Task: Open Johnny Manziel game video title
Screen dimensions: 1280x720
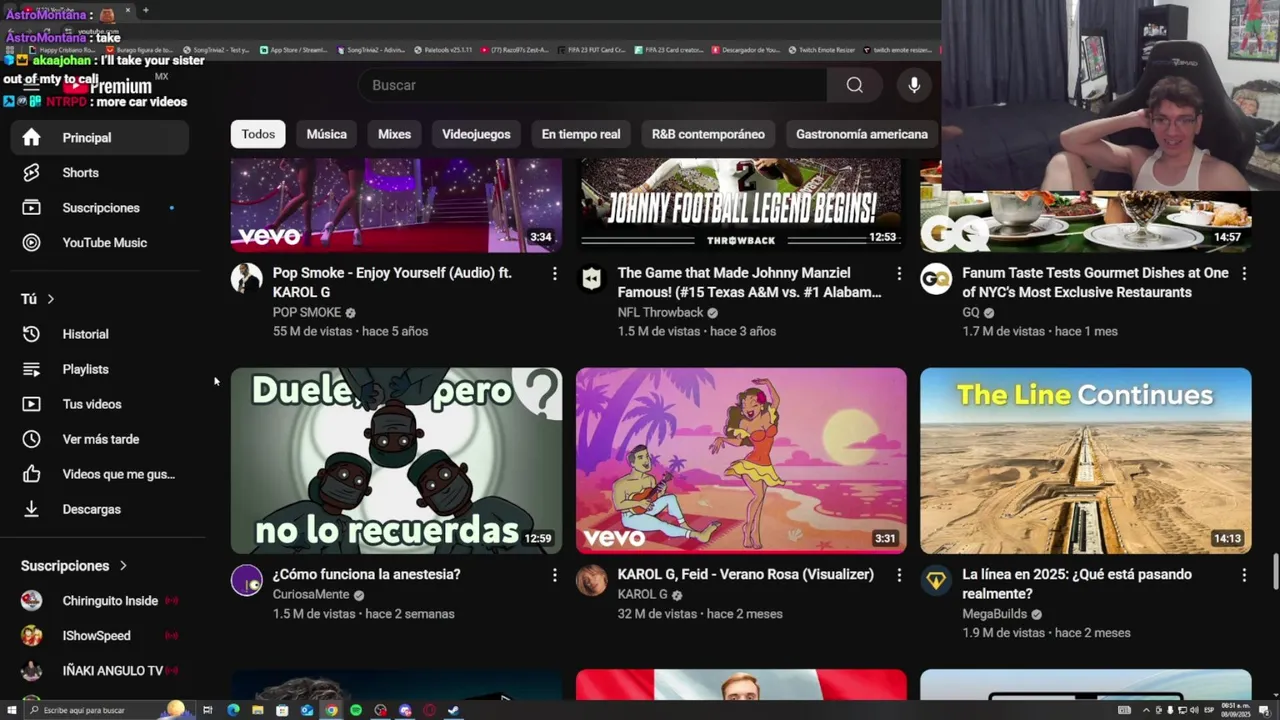Action: pyautogui.click(x=749, y=282)
